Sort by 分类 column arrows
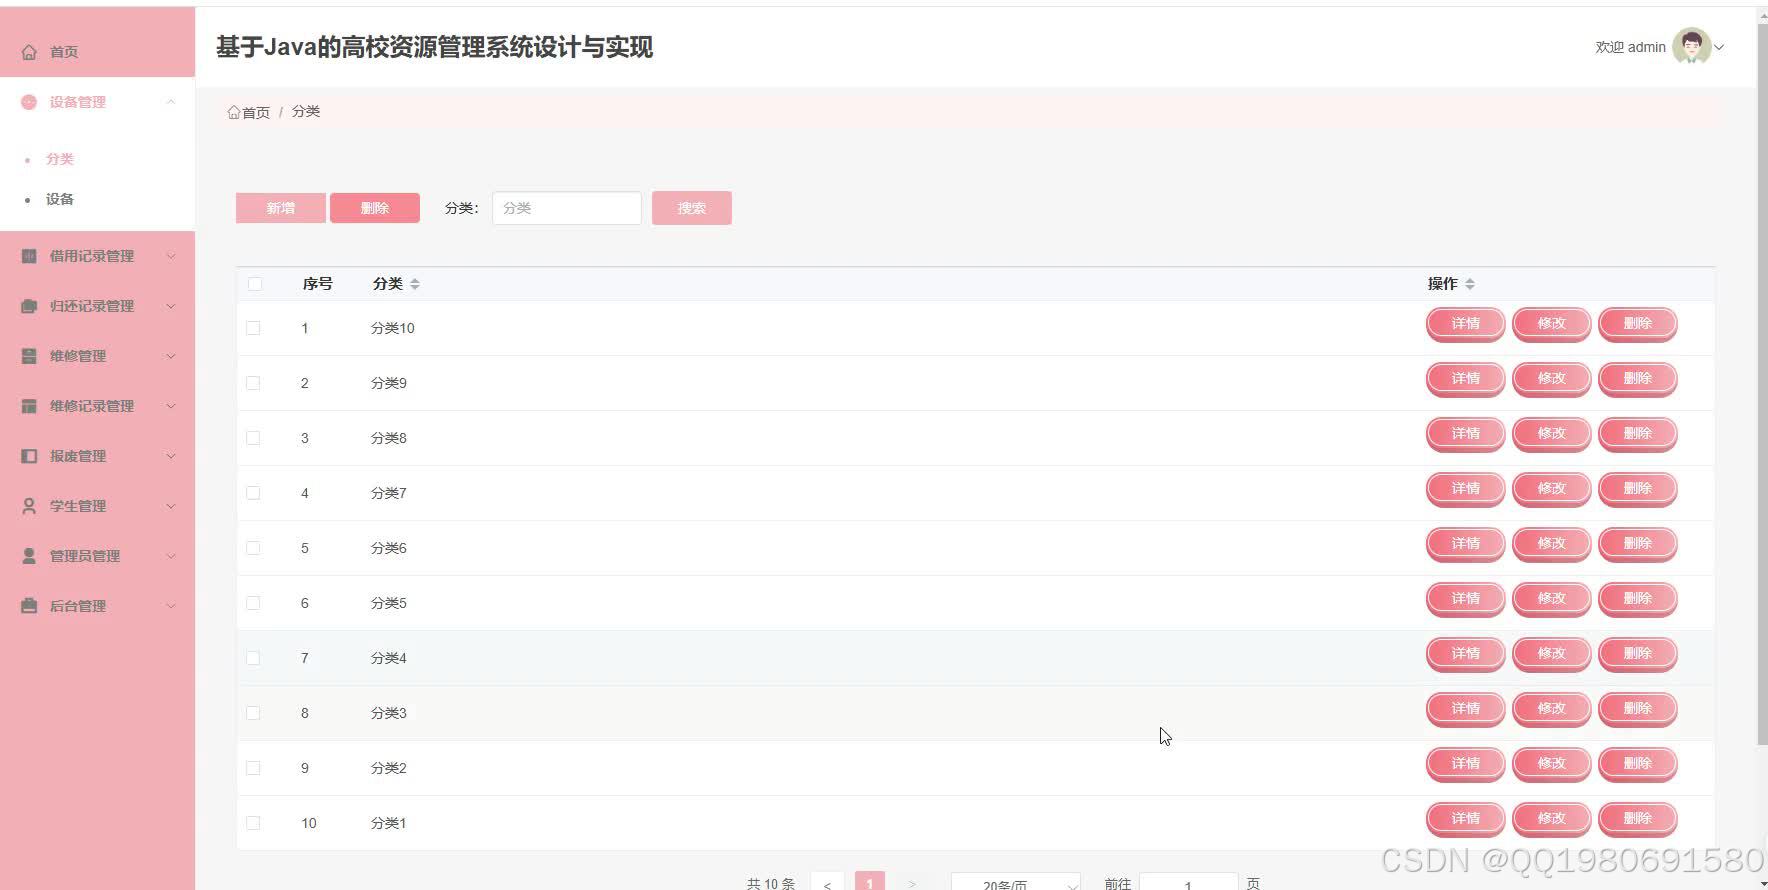Screen dimensions: 1768x890 pos(415,284)
